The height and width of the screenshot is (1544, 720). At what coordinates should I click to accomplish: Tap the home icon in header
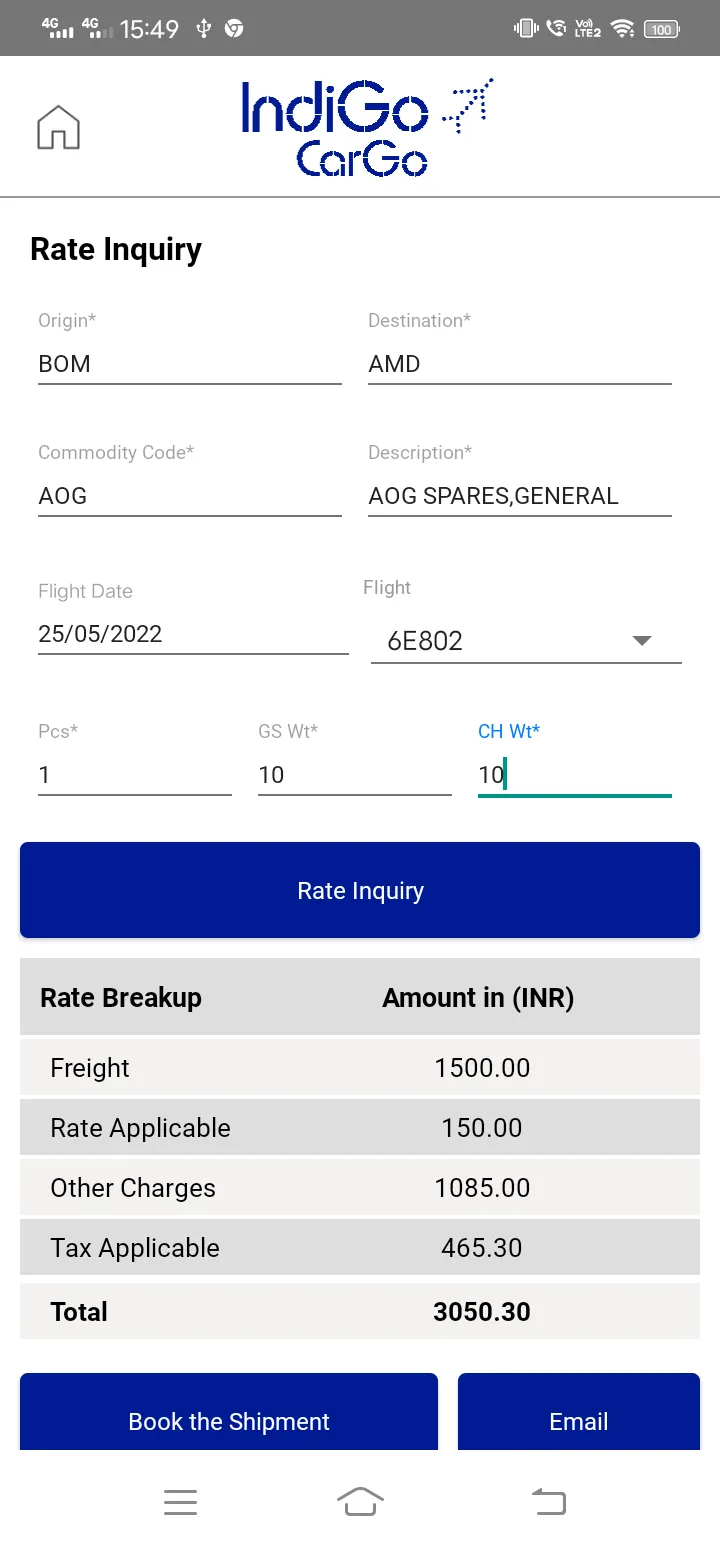[58, 127]
